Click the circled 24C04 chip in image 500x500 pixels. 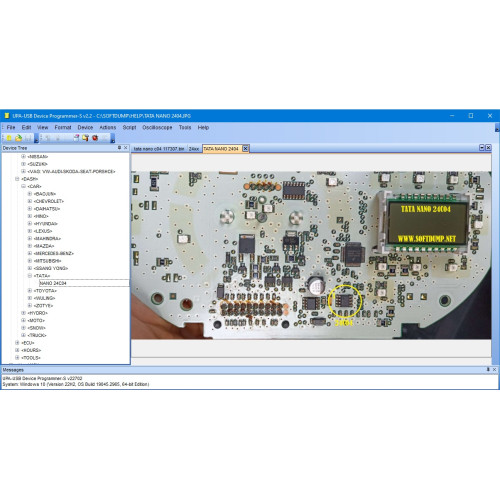345,300
